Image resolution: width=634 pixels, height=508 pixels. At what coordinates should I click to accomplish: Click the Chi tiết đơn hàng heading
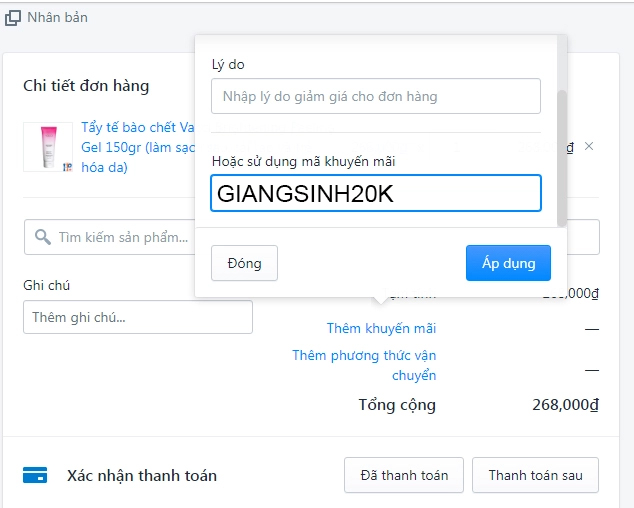pos(86,86)
